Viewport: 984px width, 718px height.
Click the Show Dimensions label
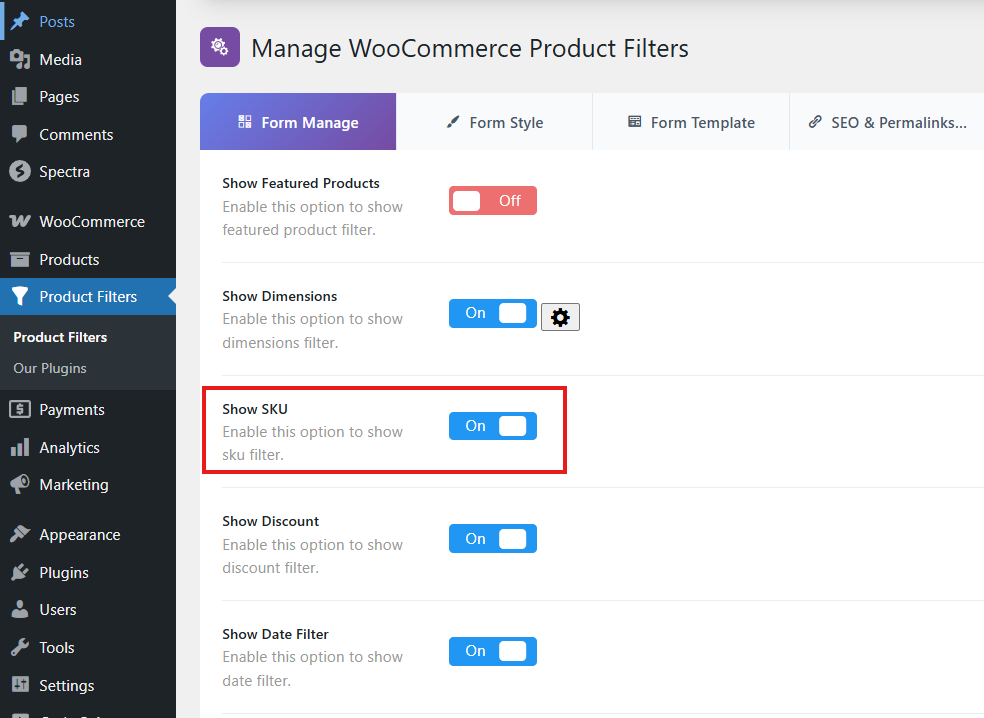pyautogui.click(x=279, y=296)
